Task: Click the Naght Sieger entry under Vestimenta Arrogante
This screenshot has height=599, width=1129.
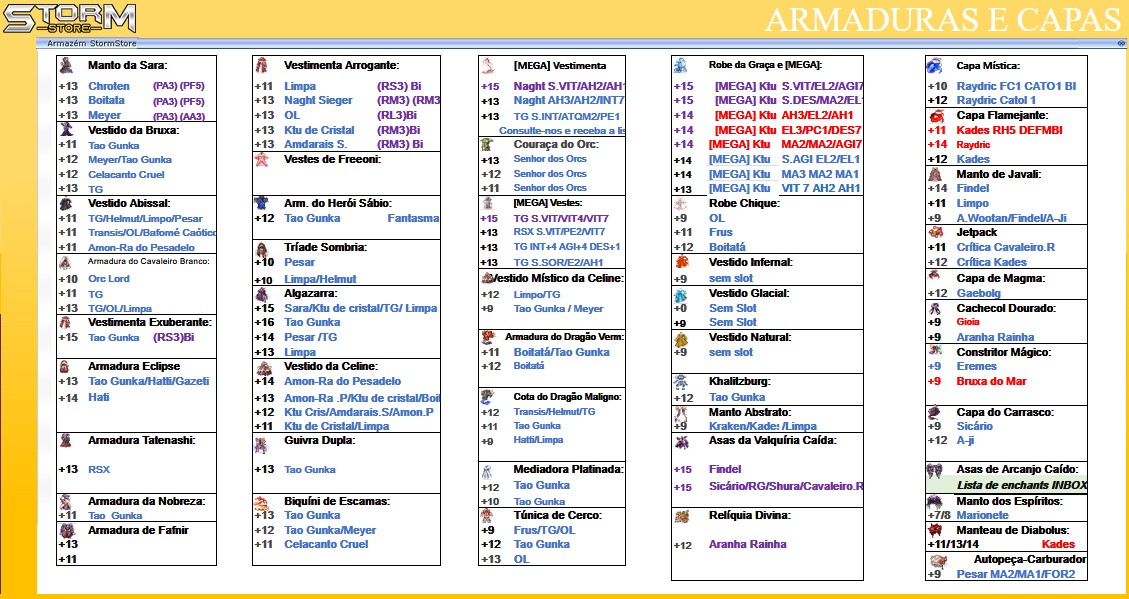Action: tap(318, 100)
